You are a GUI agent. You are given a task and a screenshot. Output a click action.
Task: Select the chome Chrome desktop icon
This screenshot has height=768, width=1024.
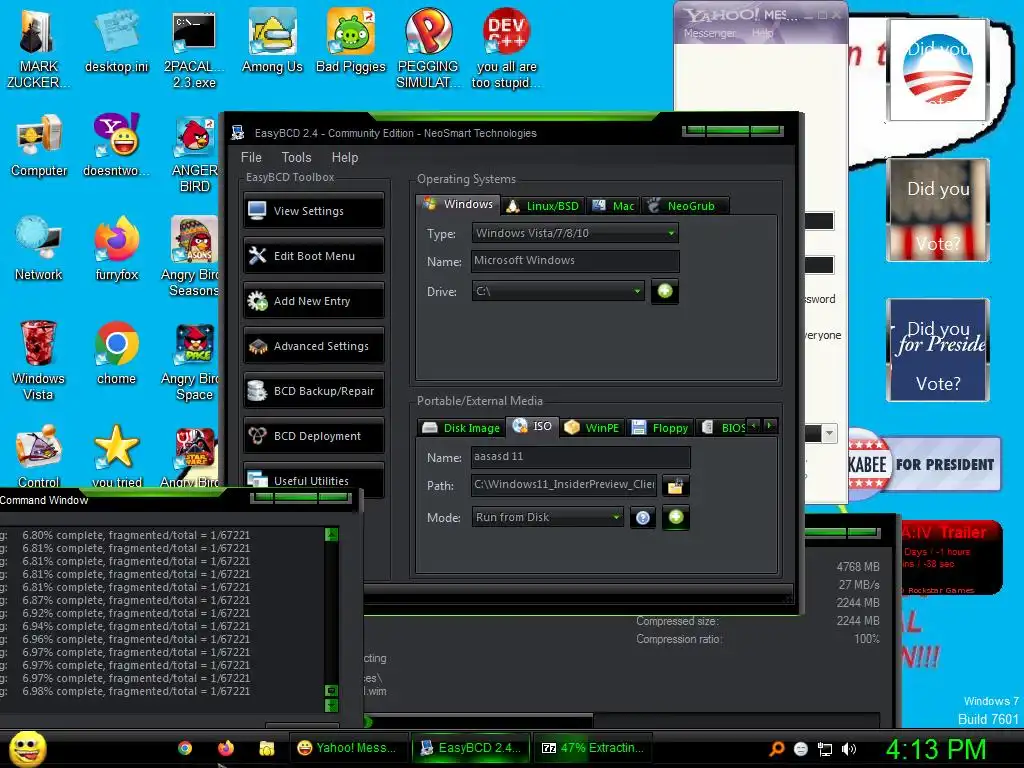116,353
